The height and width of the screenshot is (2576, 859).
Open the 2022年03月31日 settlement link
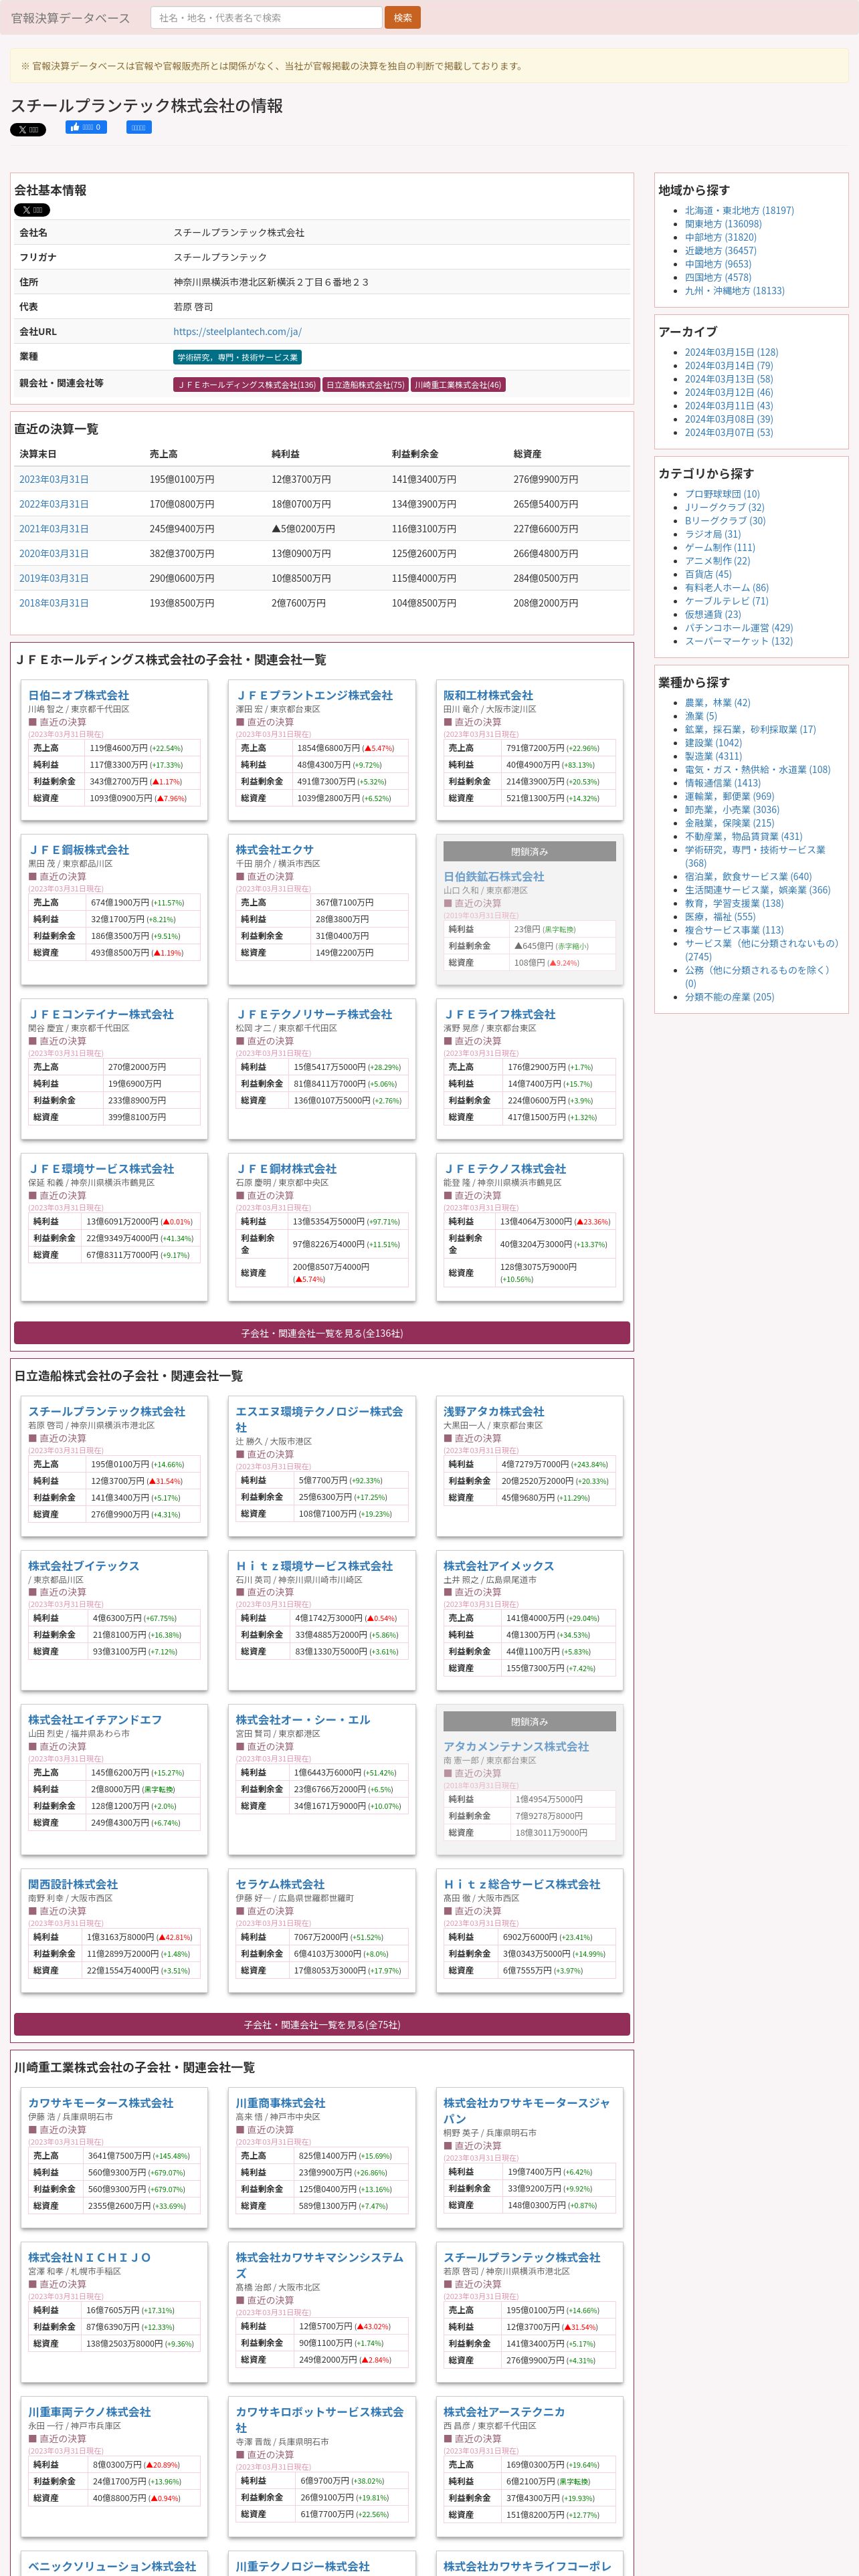click(54, 504)
